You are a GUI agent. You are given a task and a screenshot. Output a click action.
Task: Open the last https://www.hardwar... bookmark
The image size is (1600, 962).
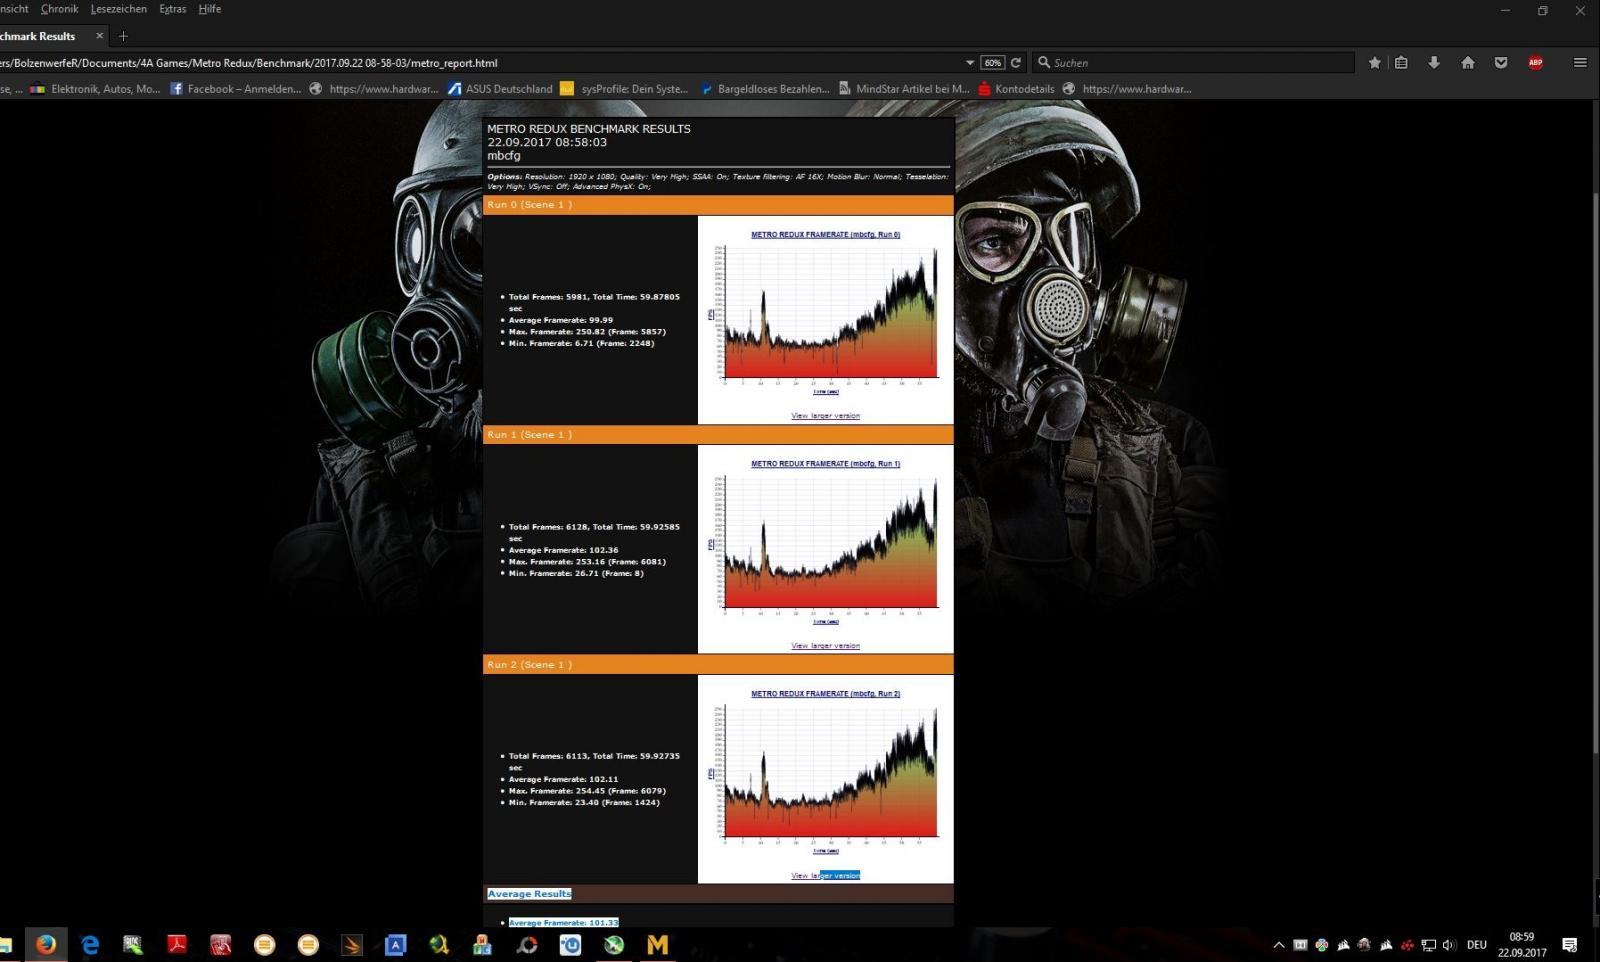pos(1127,89)
